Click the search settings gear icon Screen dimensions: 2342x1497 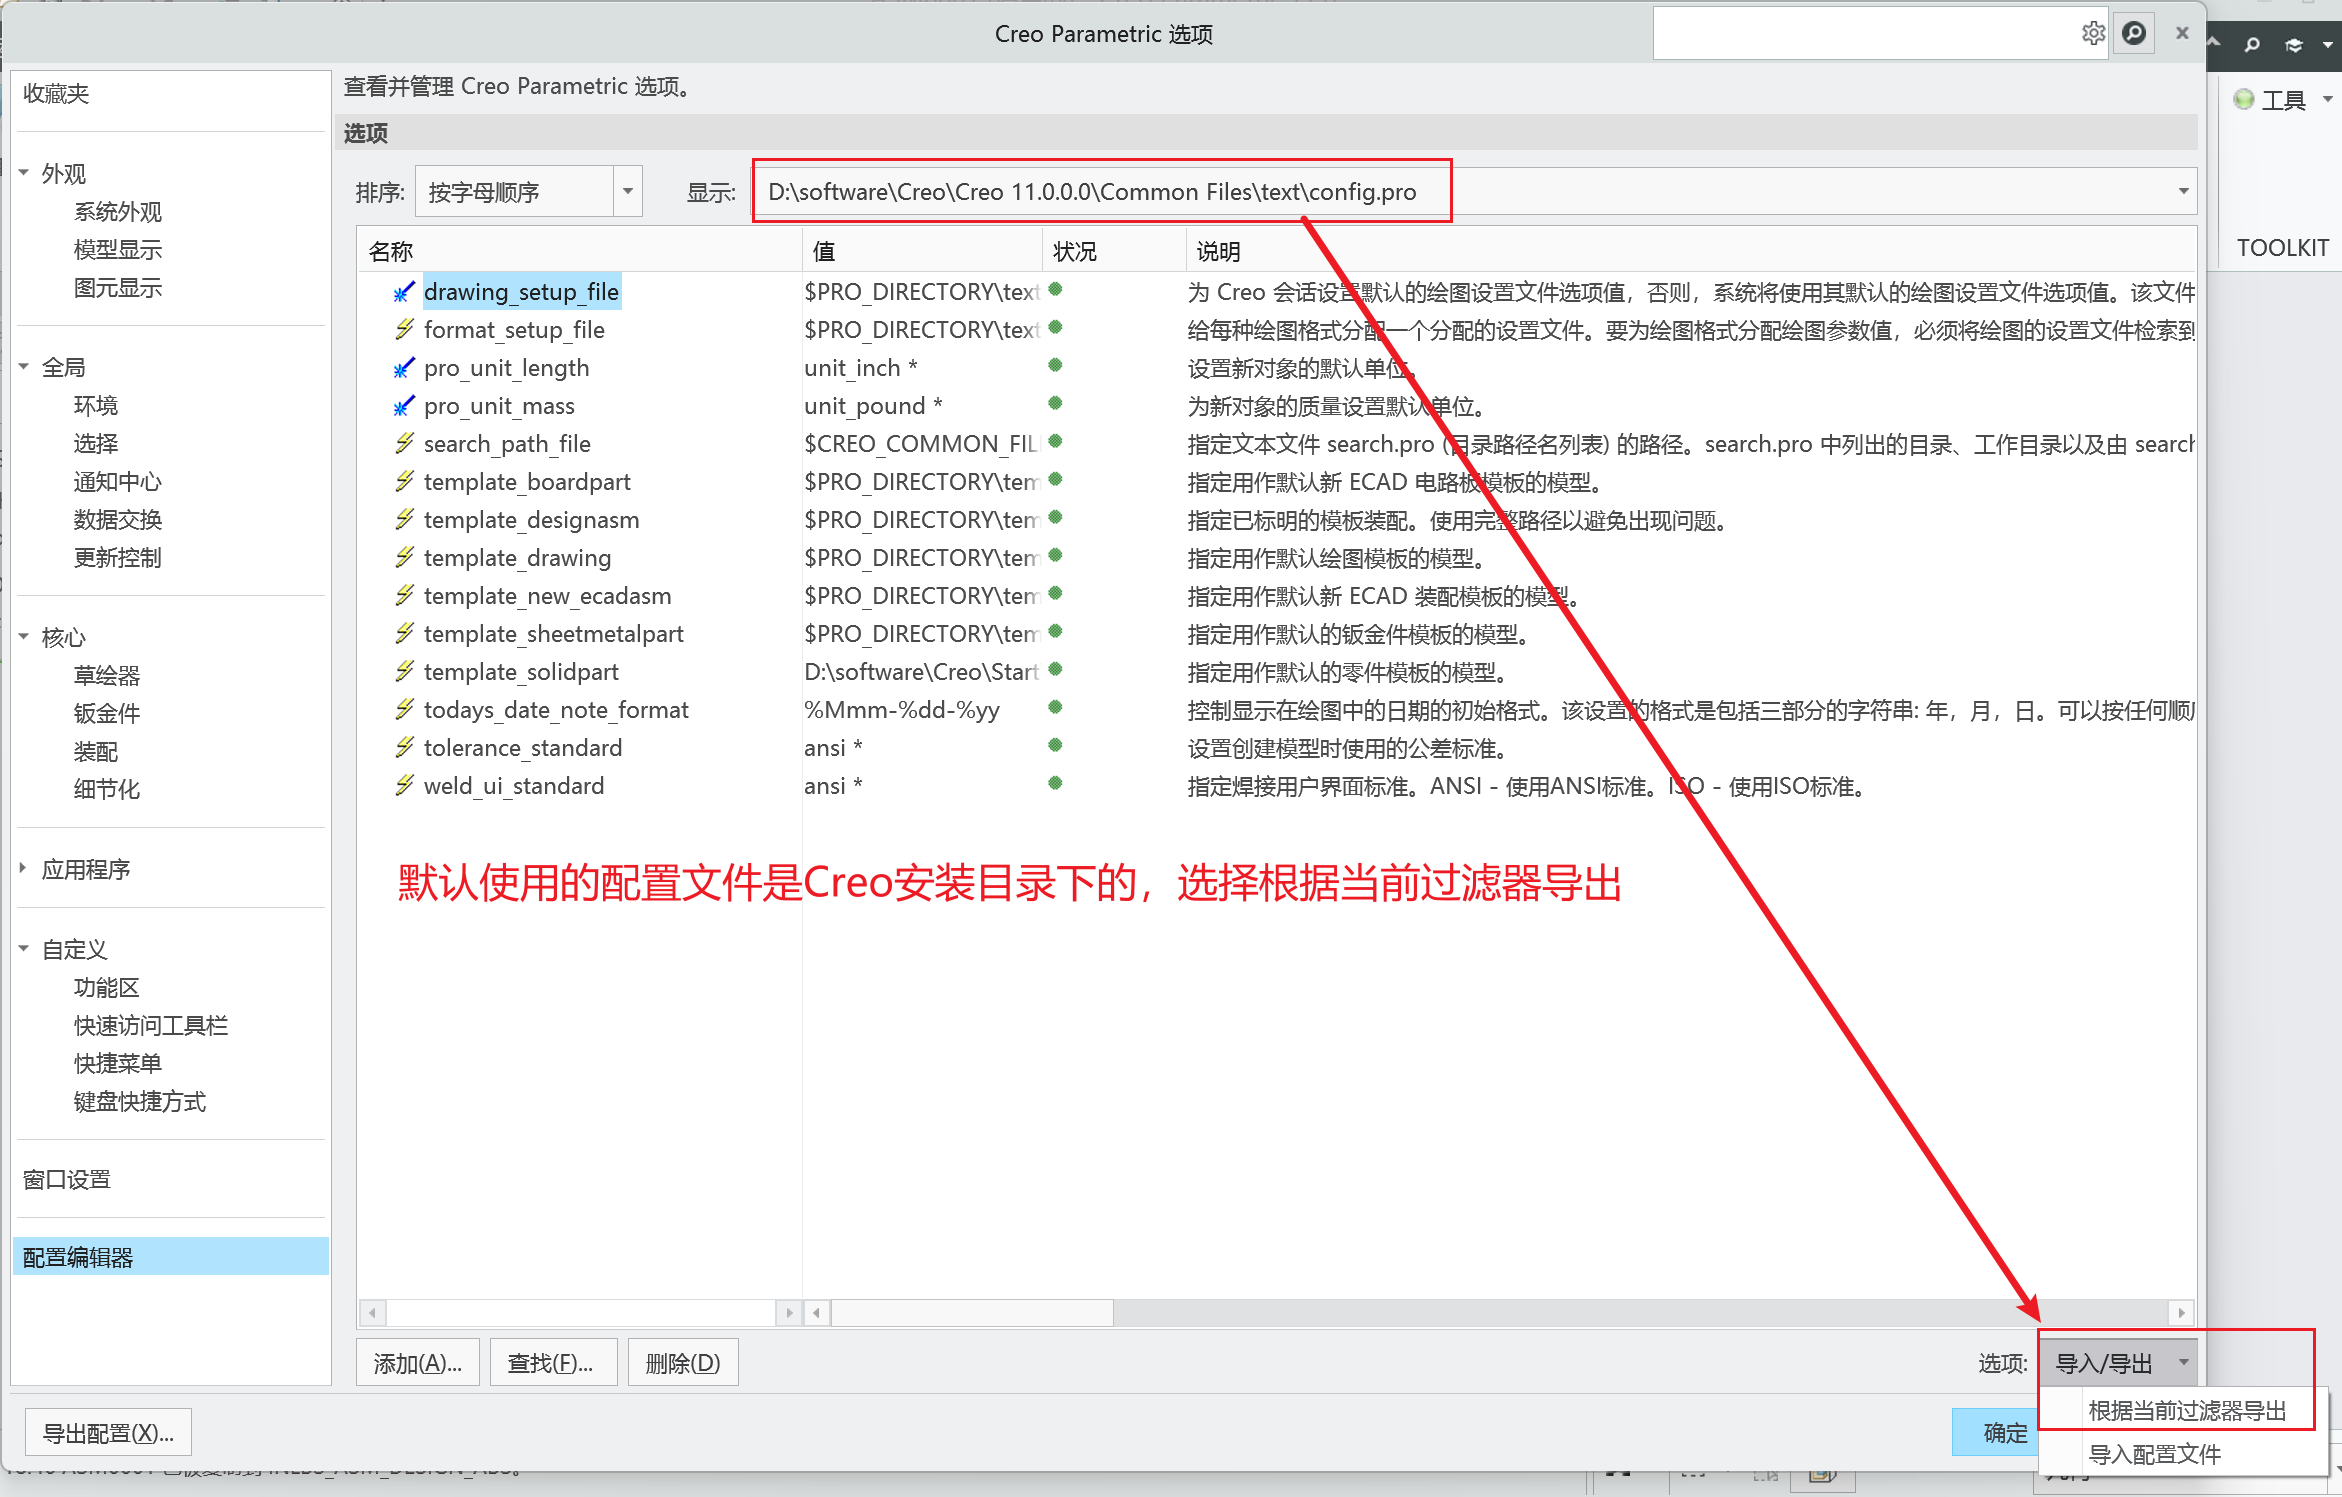pos(2092,33)
